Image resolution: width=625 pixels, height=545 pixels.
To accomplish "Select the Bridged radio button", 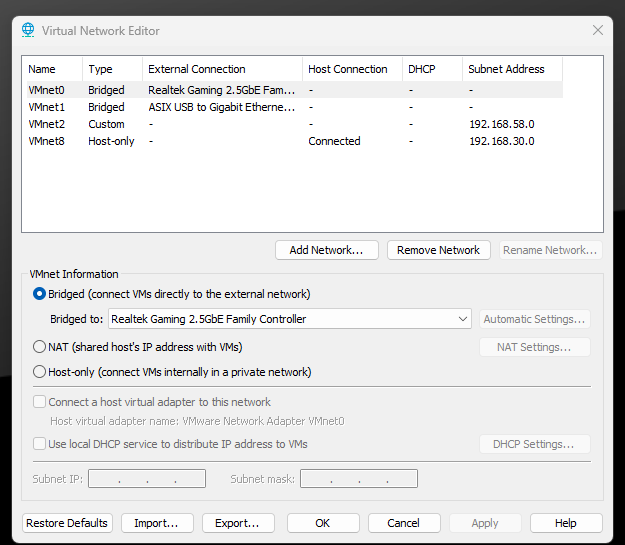I will click(x=39, y=294).
